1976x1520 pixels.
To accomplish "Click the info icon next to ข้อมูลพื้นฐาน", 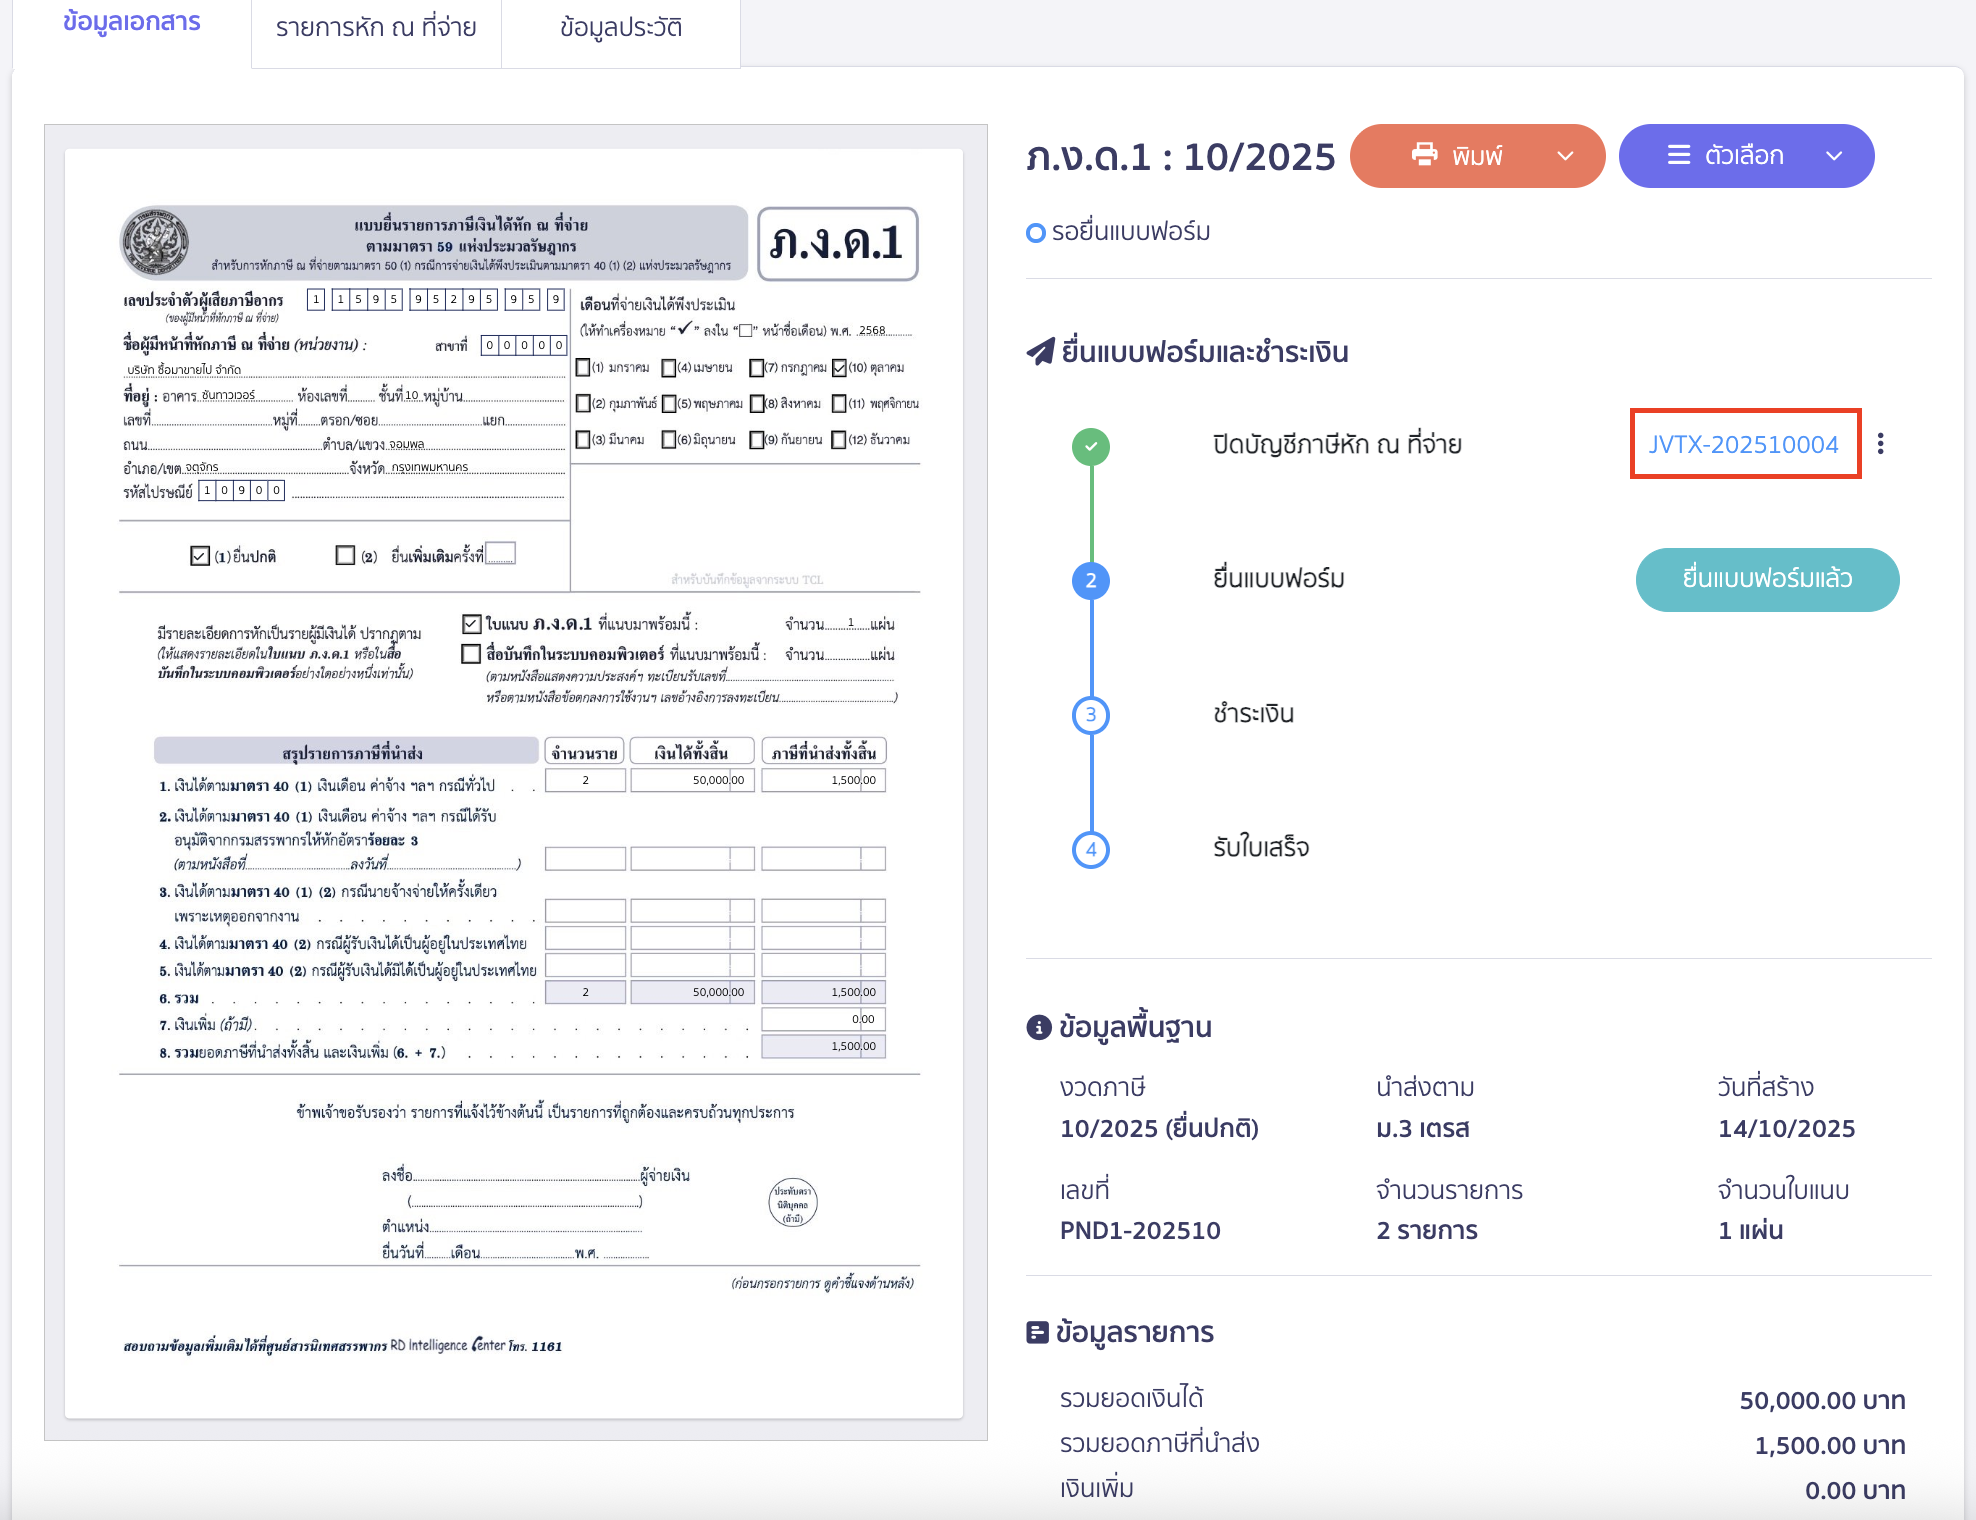I will (1037, 1027).
